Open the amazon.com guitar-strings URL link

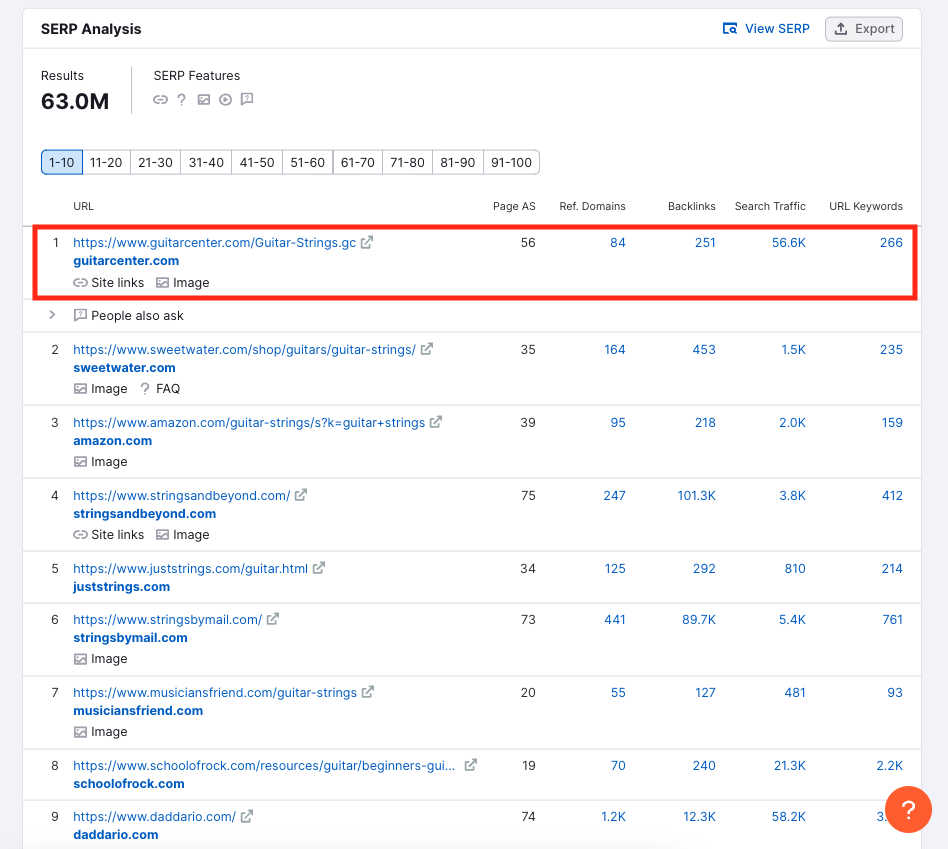pyautogui.click(x=249, y=423)
